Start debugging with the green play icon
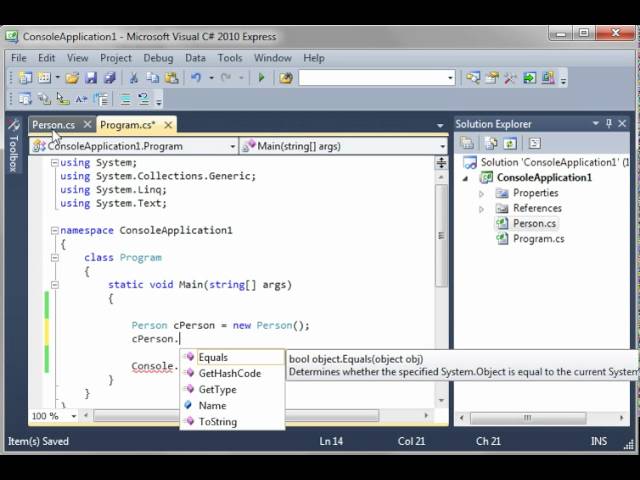This screenshot has height=480, width=640. point(262,78)
